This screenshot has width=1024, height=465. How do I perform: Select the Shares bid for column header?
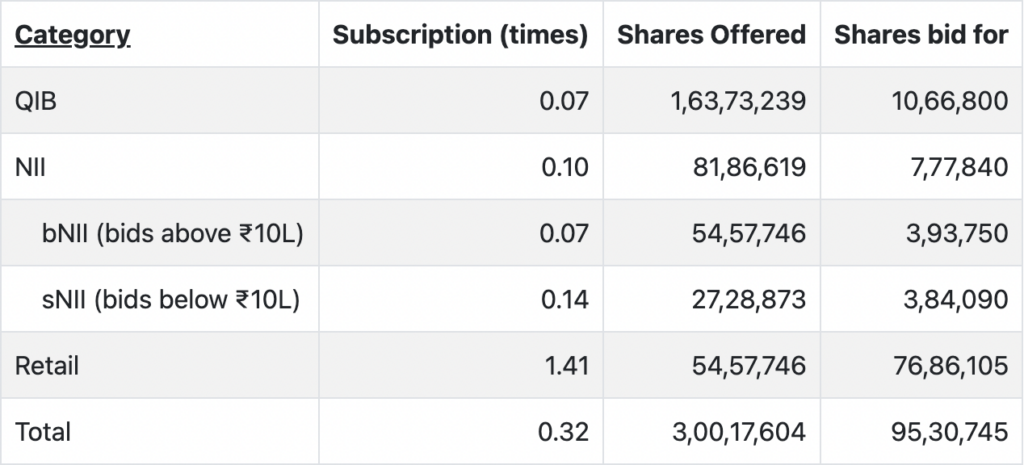(921, 35)
